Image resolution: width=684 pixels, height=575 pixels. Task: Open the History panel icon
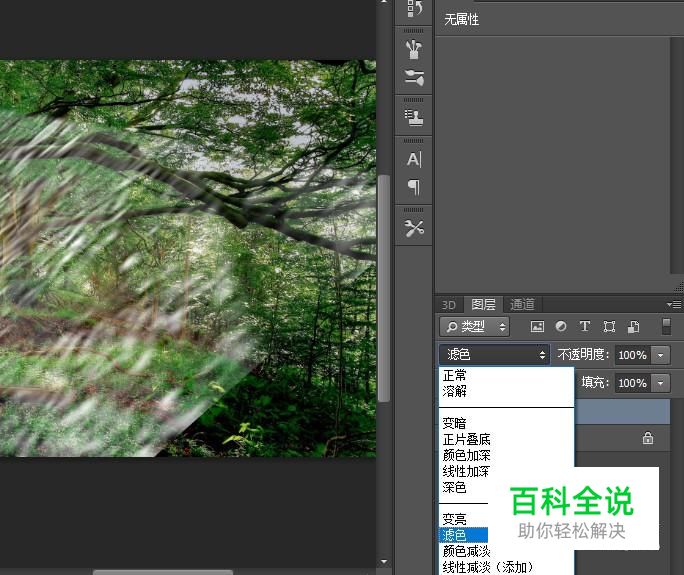pos(414,8)
